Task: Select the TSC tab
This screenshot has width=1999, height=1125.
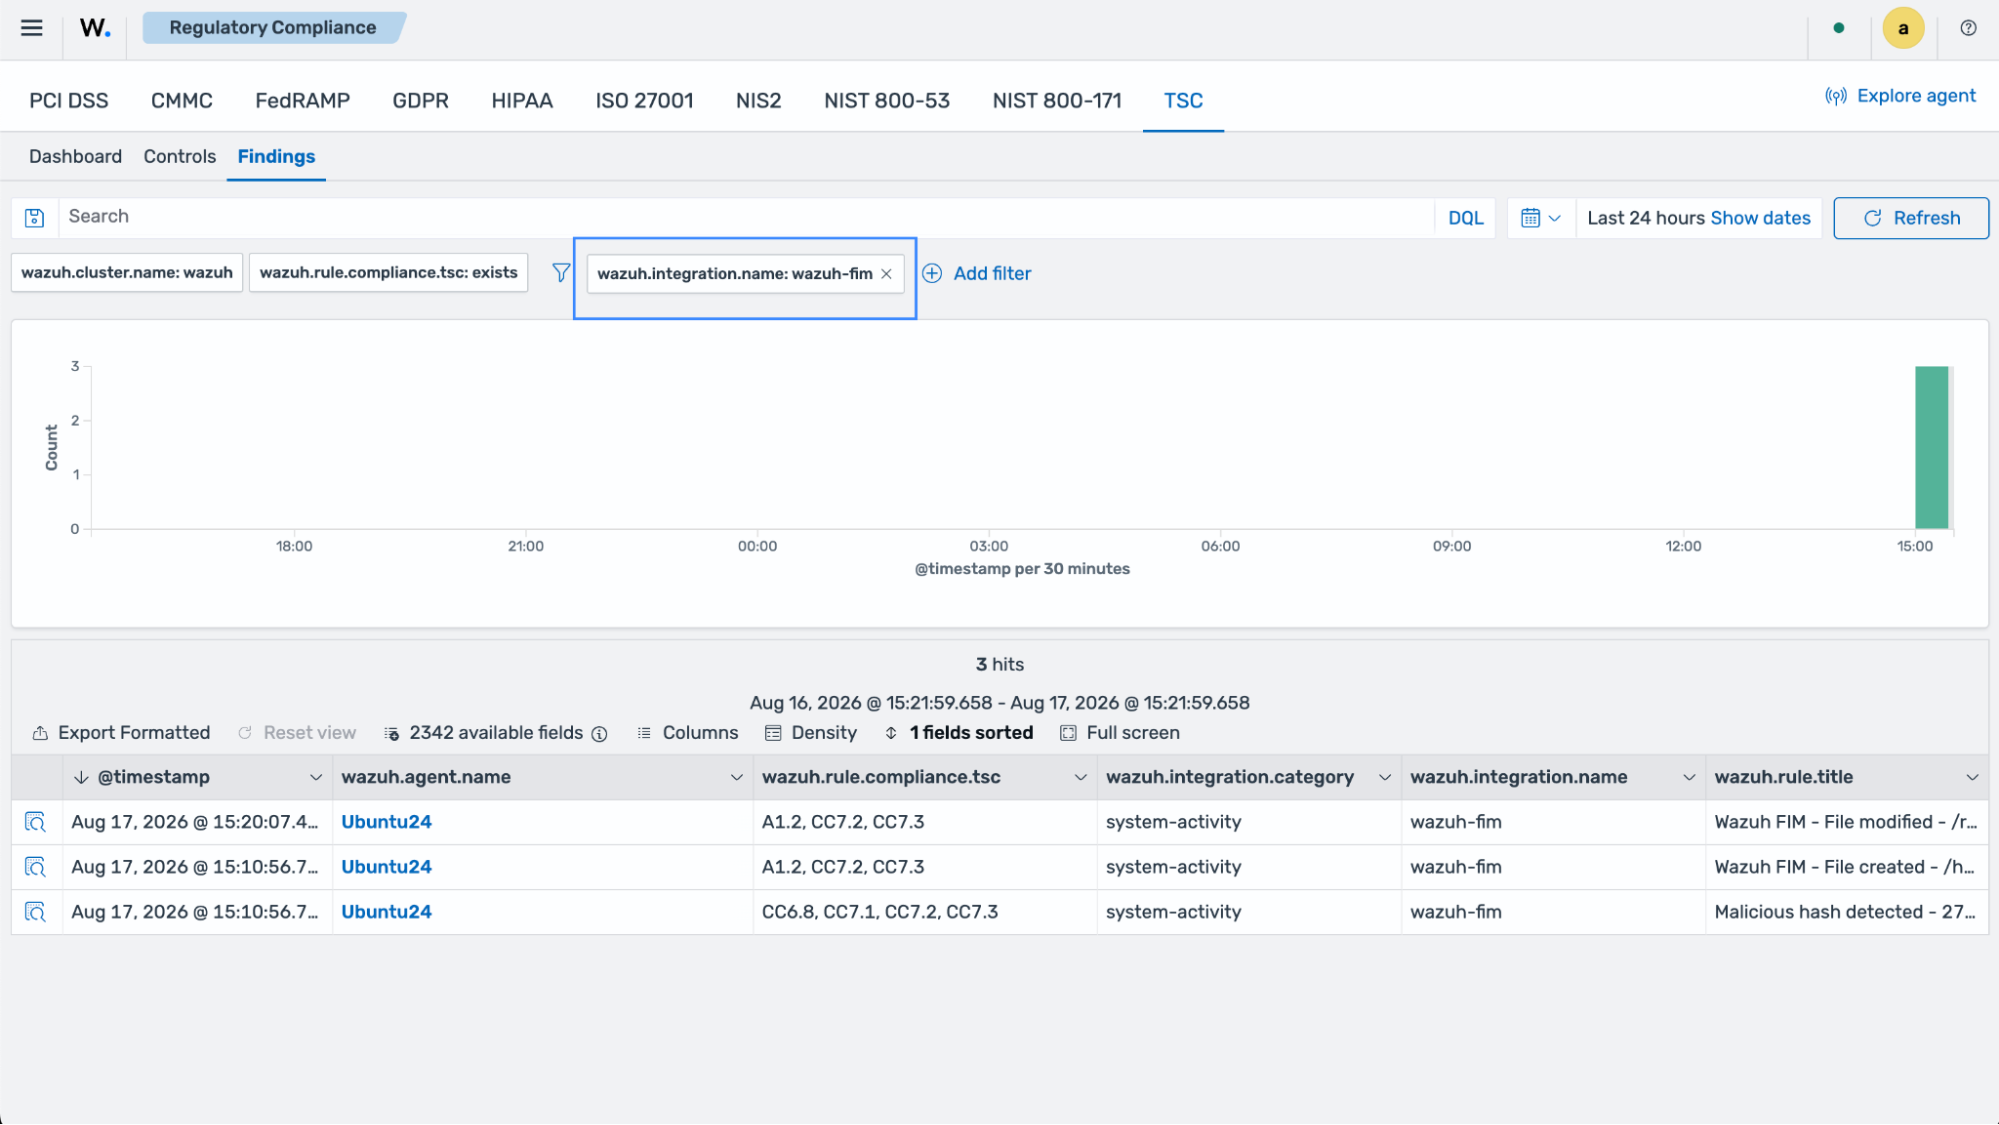Action: (1184, 101)
